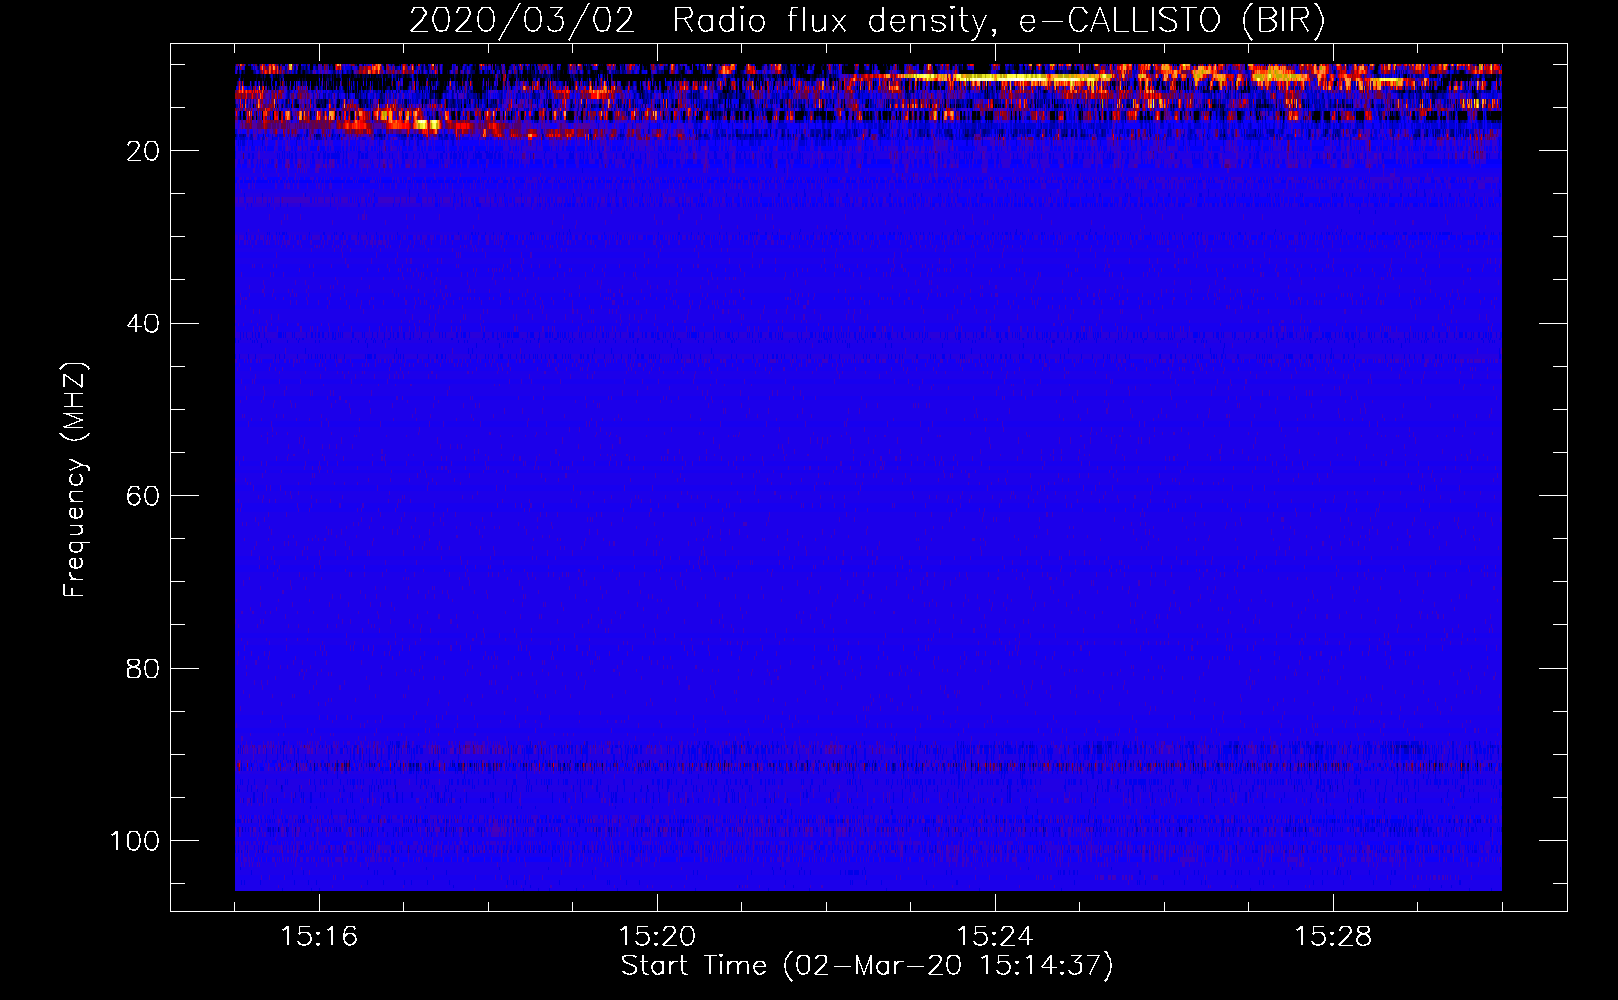Click the '15:20' time axis label
The image size is (1618, 1000).
pyautogui.click(x=657, y=937)
